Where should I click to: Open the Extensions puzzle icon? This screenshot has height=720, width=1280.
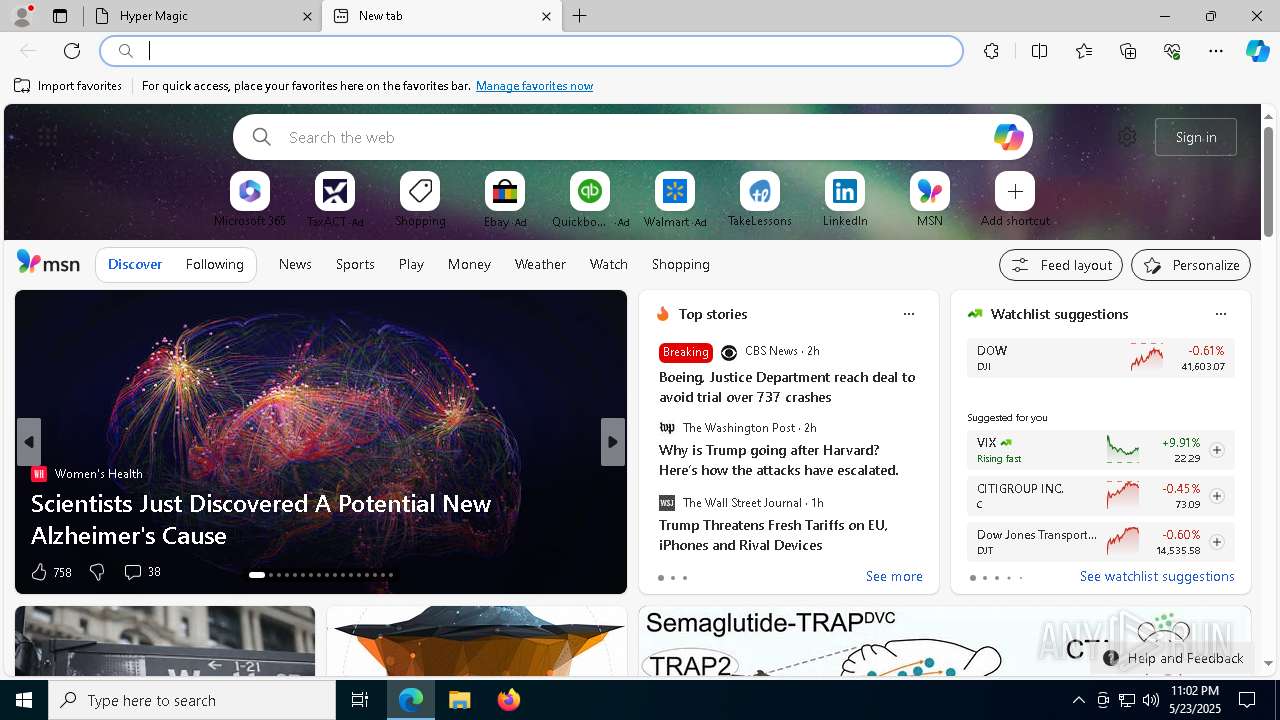[991, 51]
